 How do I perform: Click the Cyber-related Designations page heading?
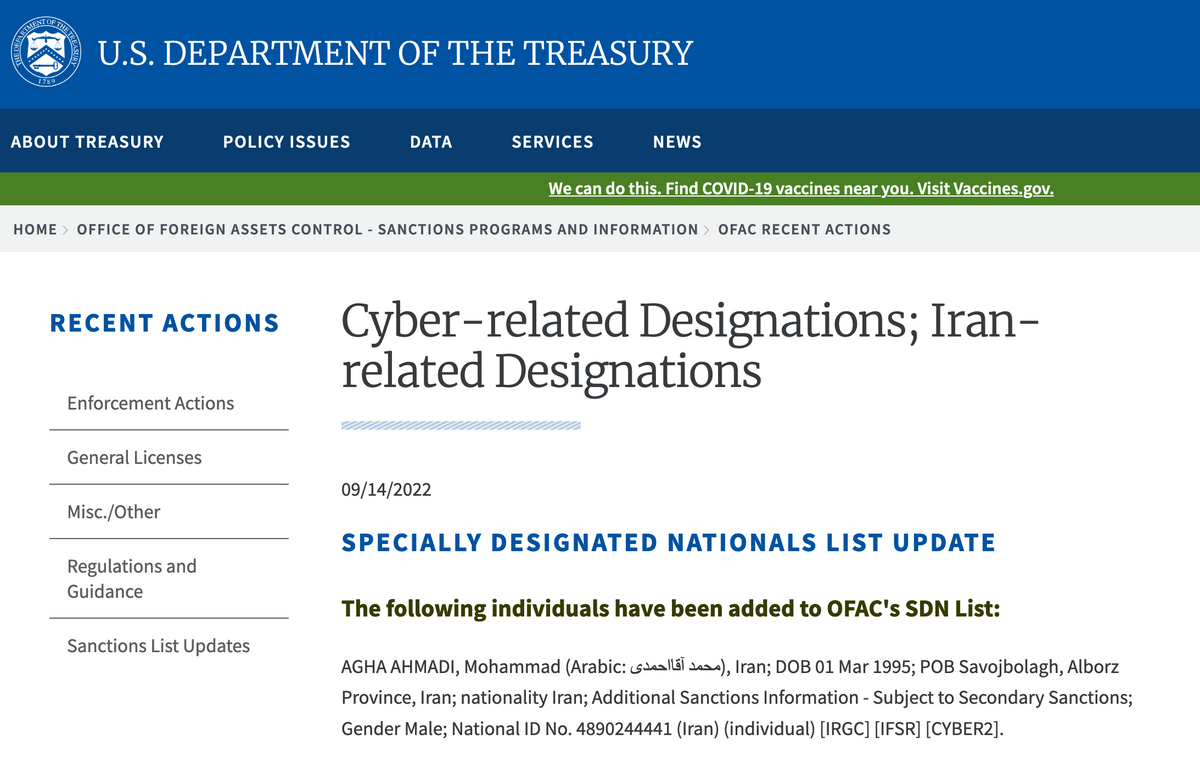[690, 345]
